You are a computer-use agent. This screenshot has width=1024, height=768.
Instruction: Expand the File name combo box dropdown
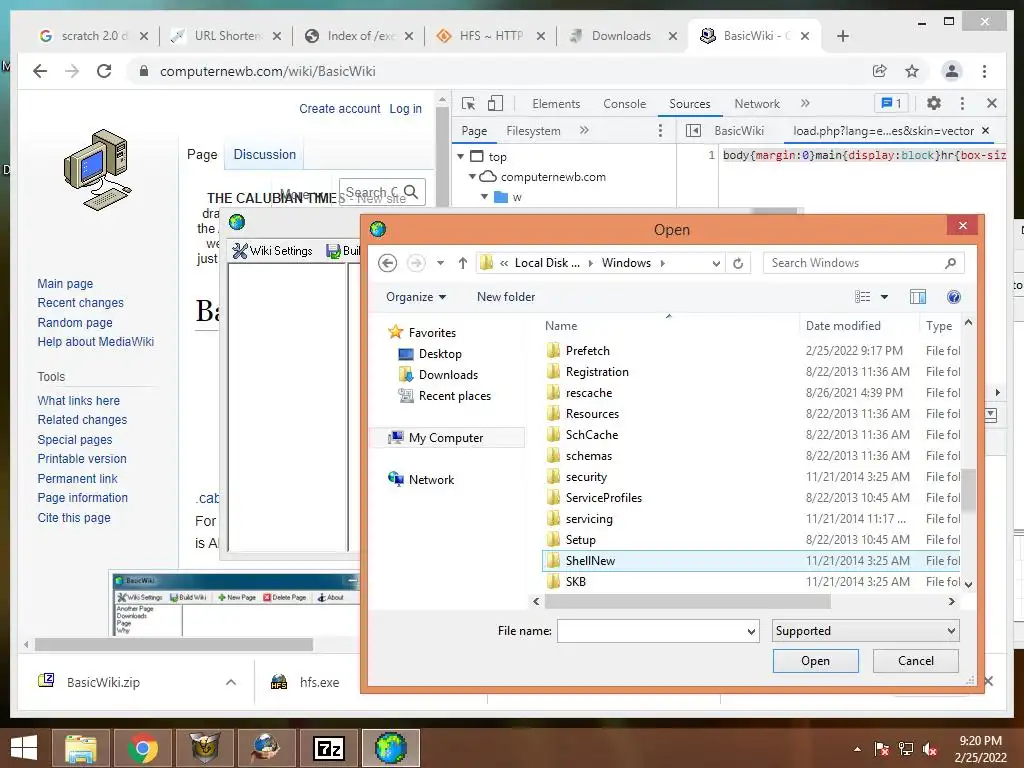pos(751,631)
